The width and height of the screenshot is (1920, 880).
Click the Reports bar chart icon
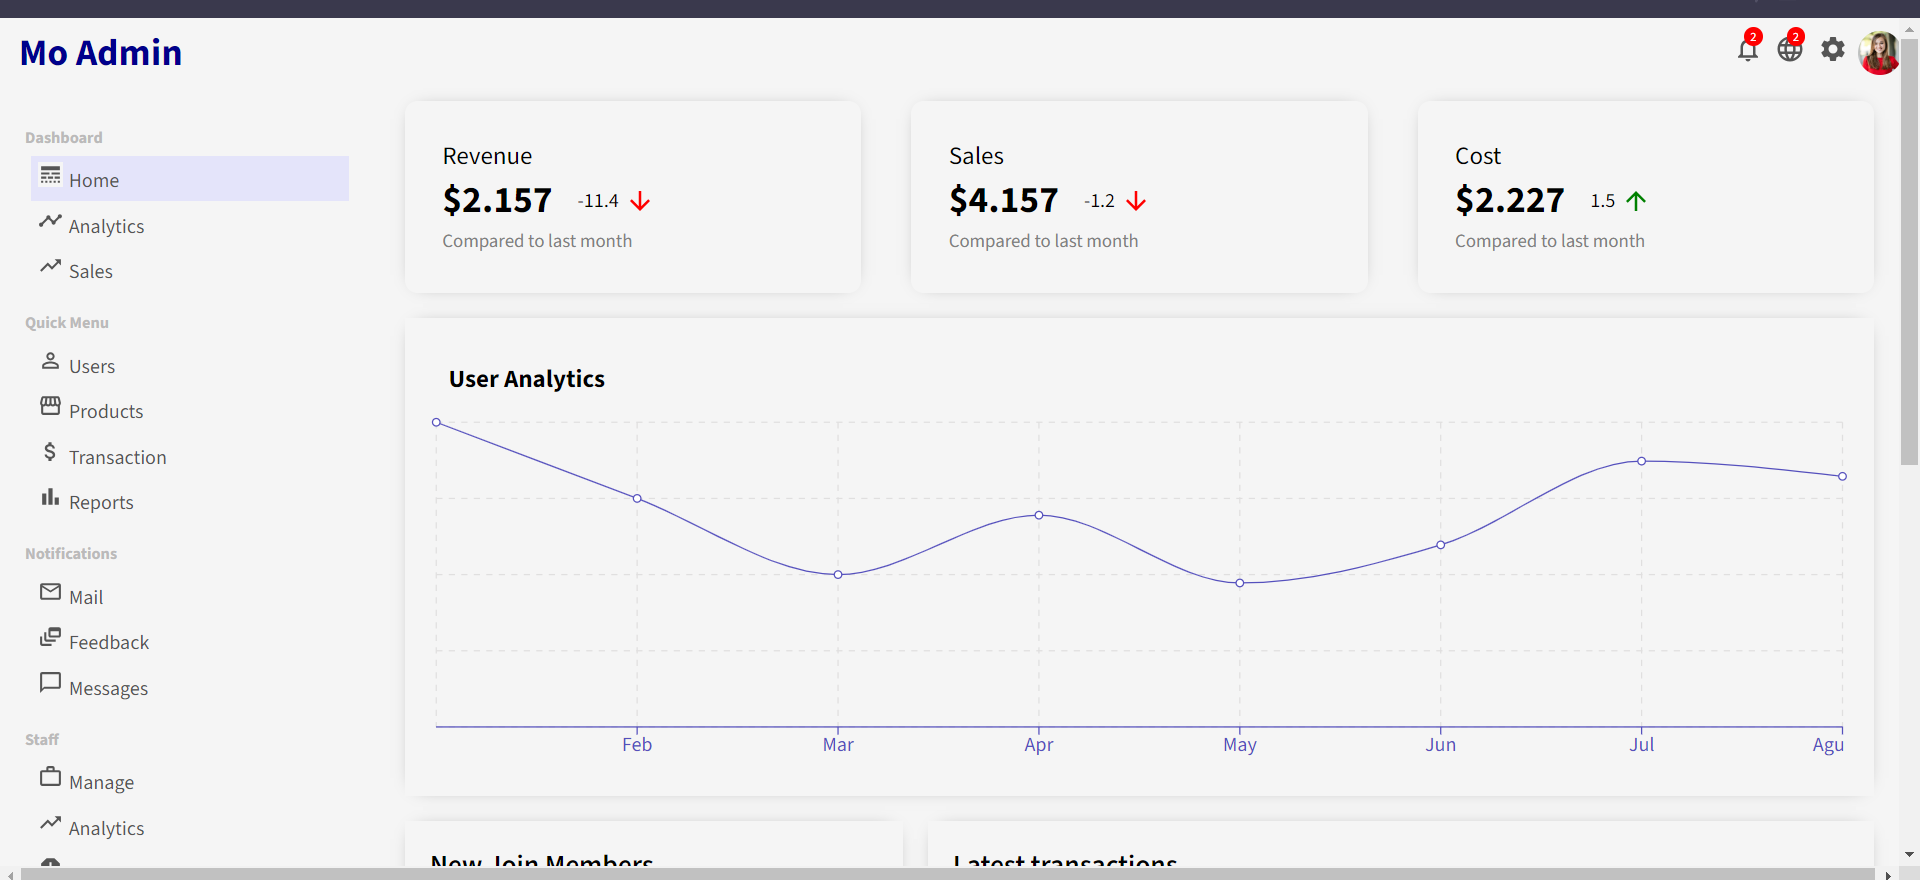click(50, 497)
